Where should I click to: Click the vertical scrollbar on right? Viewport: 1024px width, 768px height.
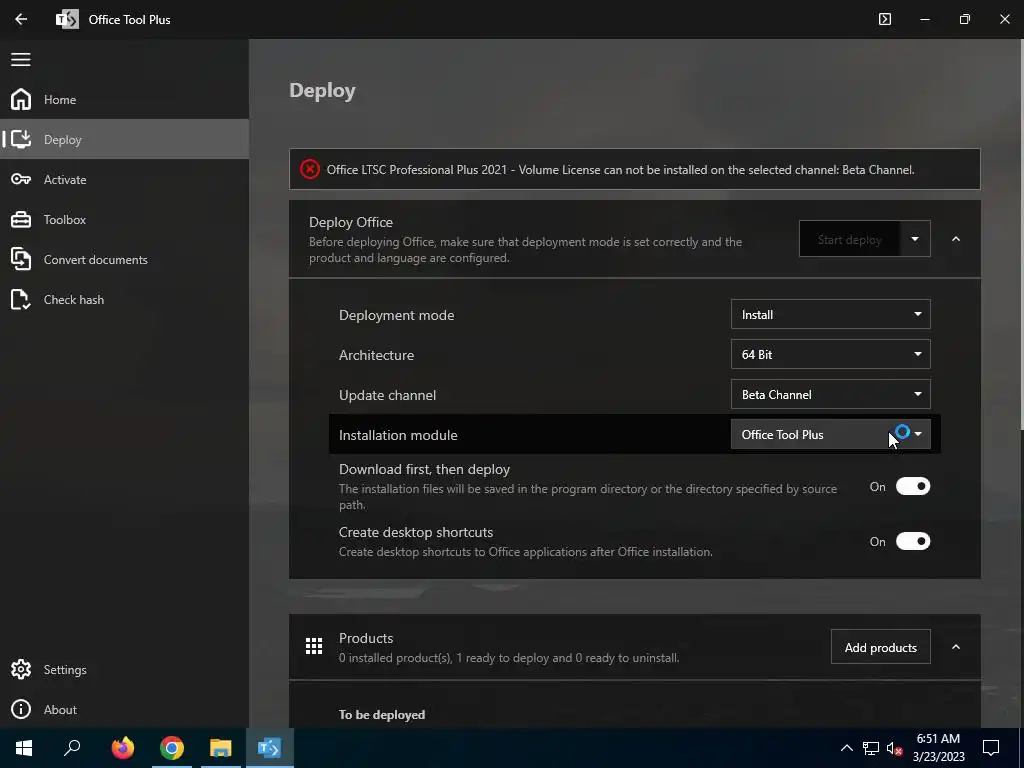coord(1021,235)
